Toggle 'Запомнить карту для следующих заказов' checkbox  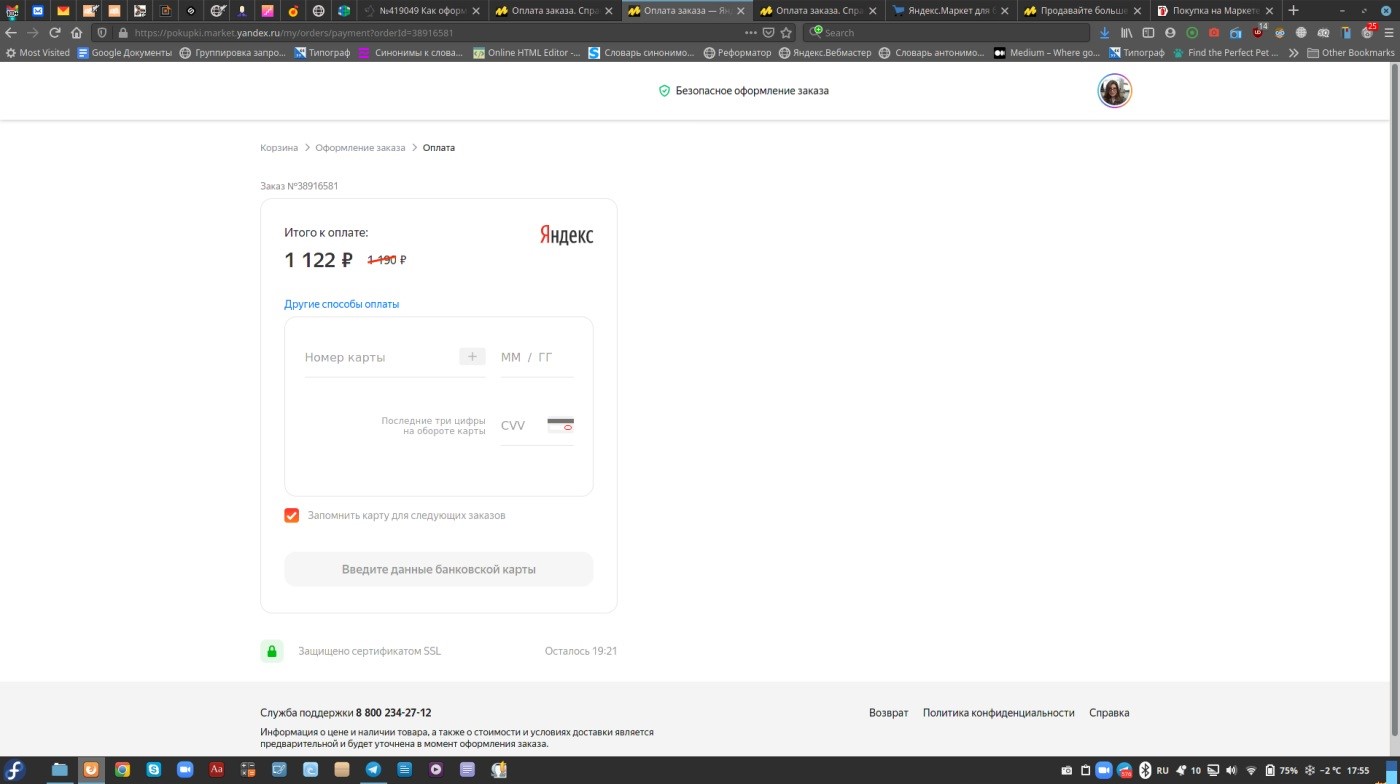pos(291,515)
